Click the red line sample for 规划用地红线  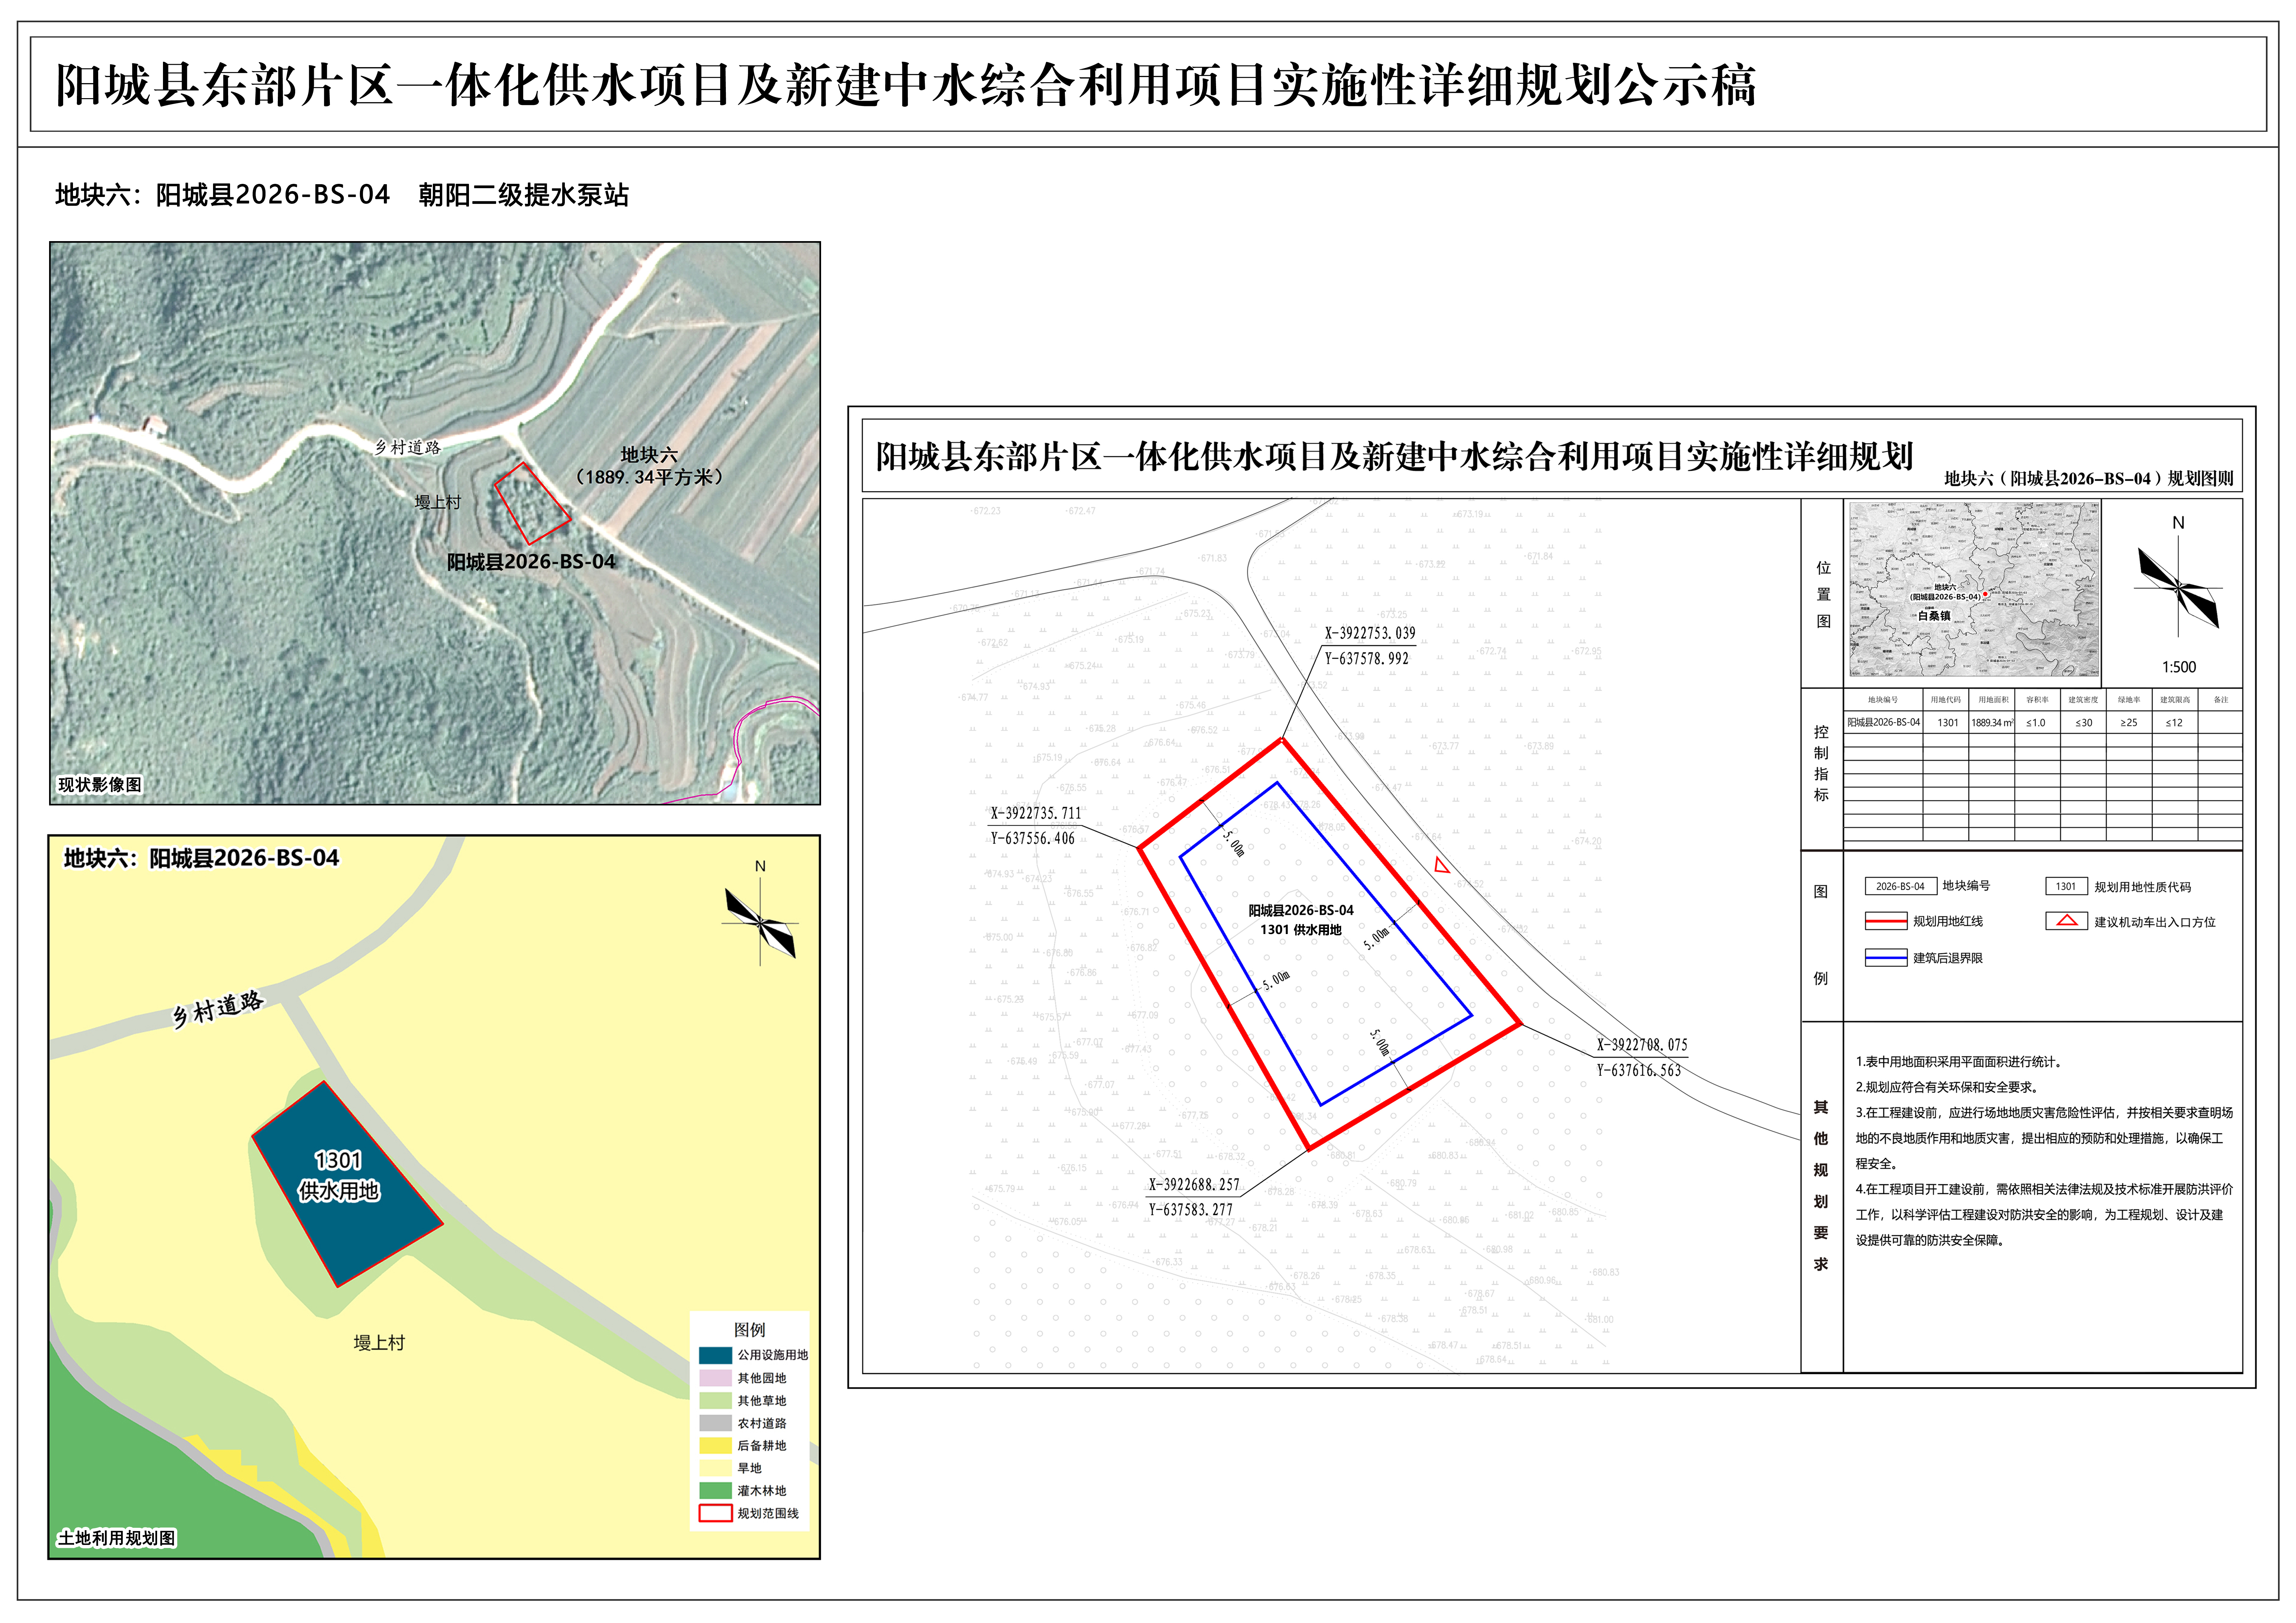(1886, 921)
